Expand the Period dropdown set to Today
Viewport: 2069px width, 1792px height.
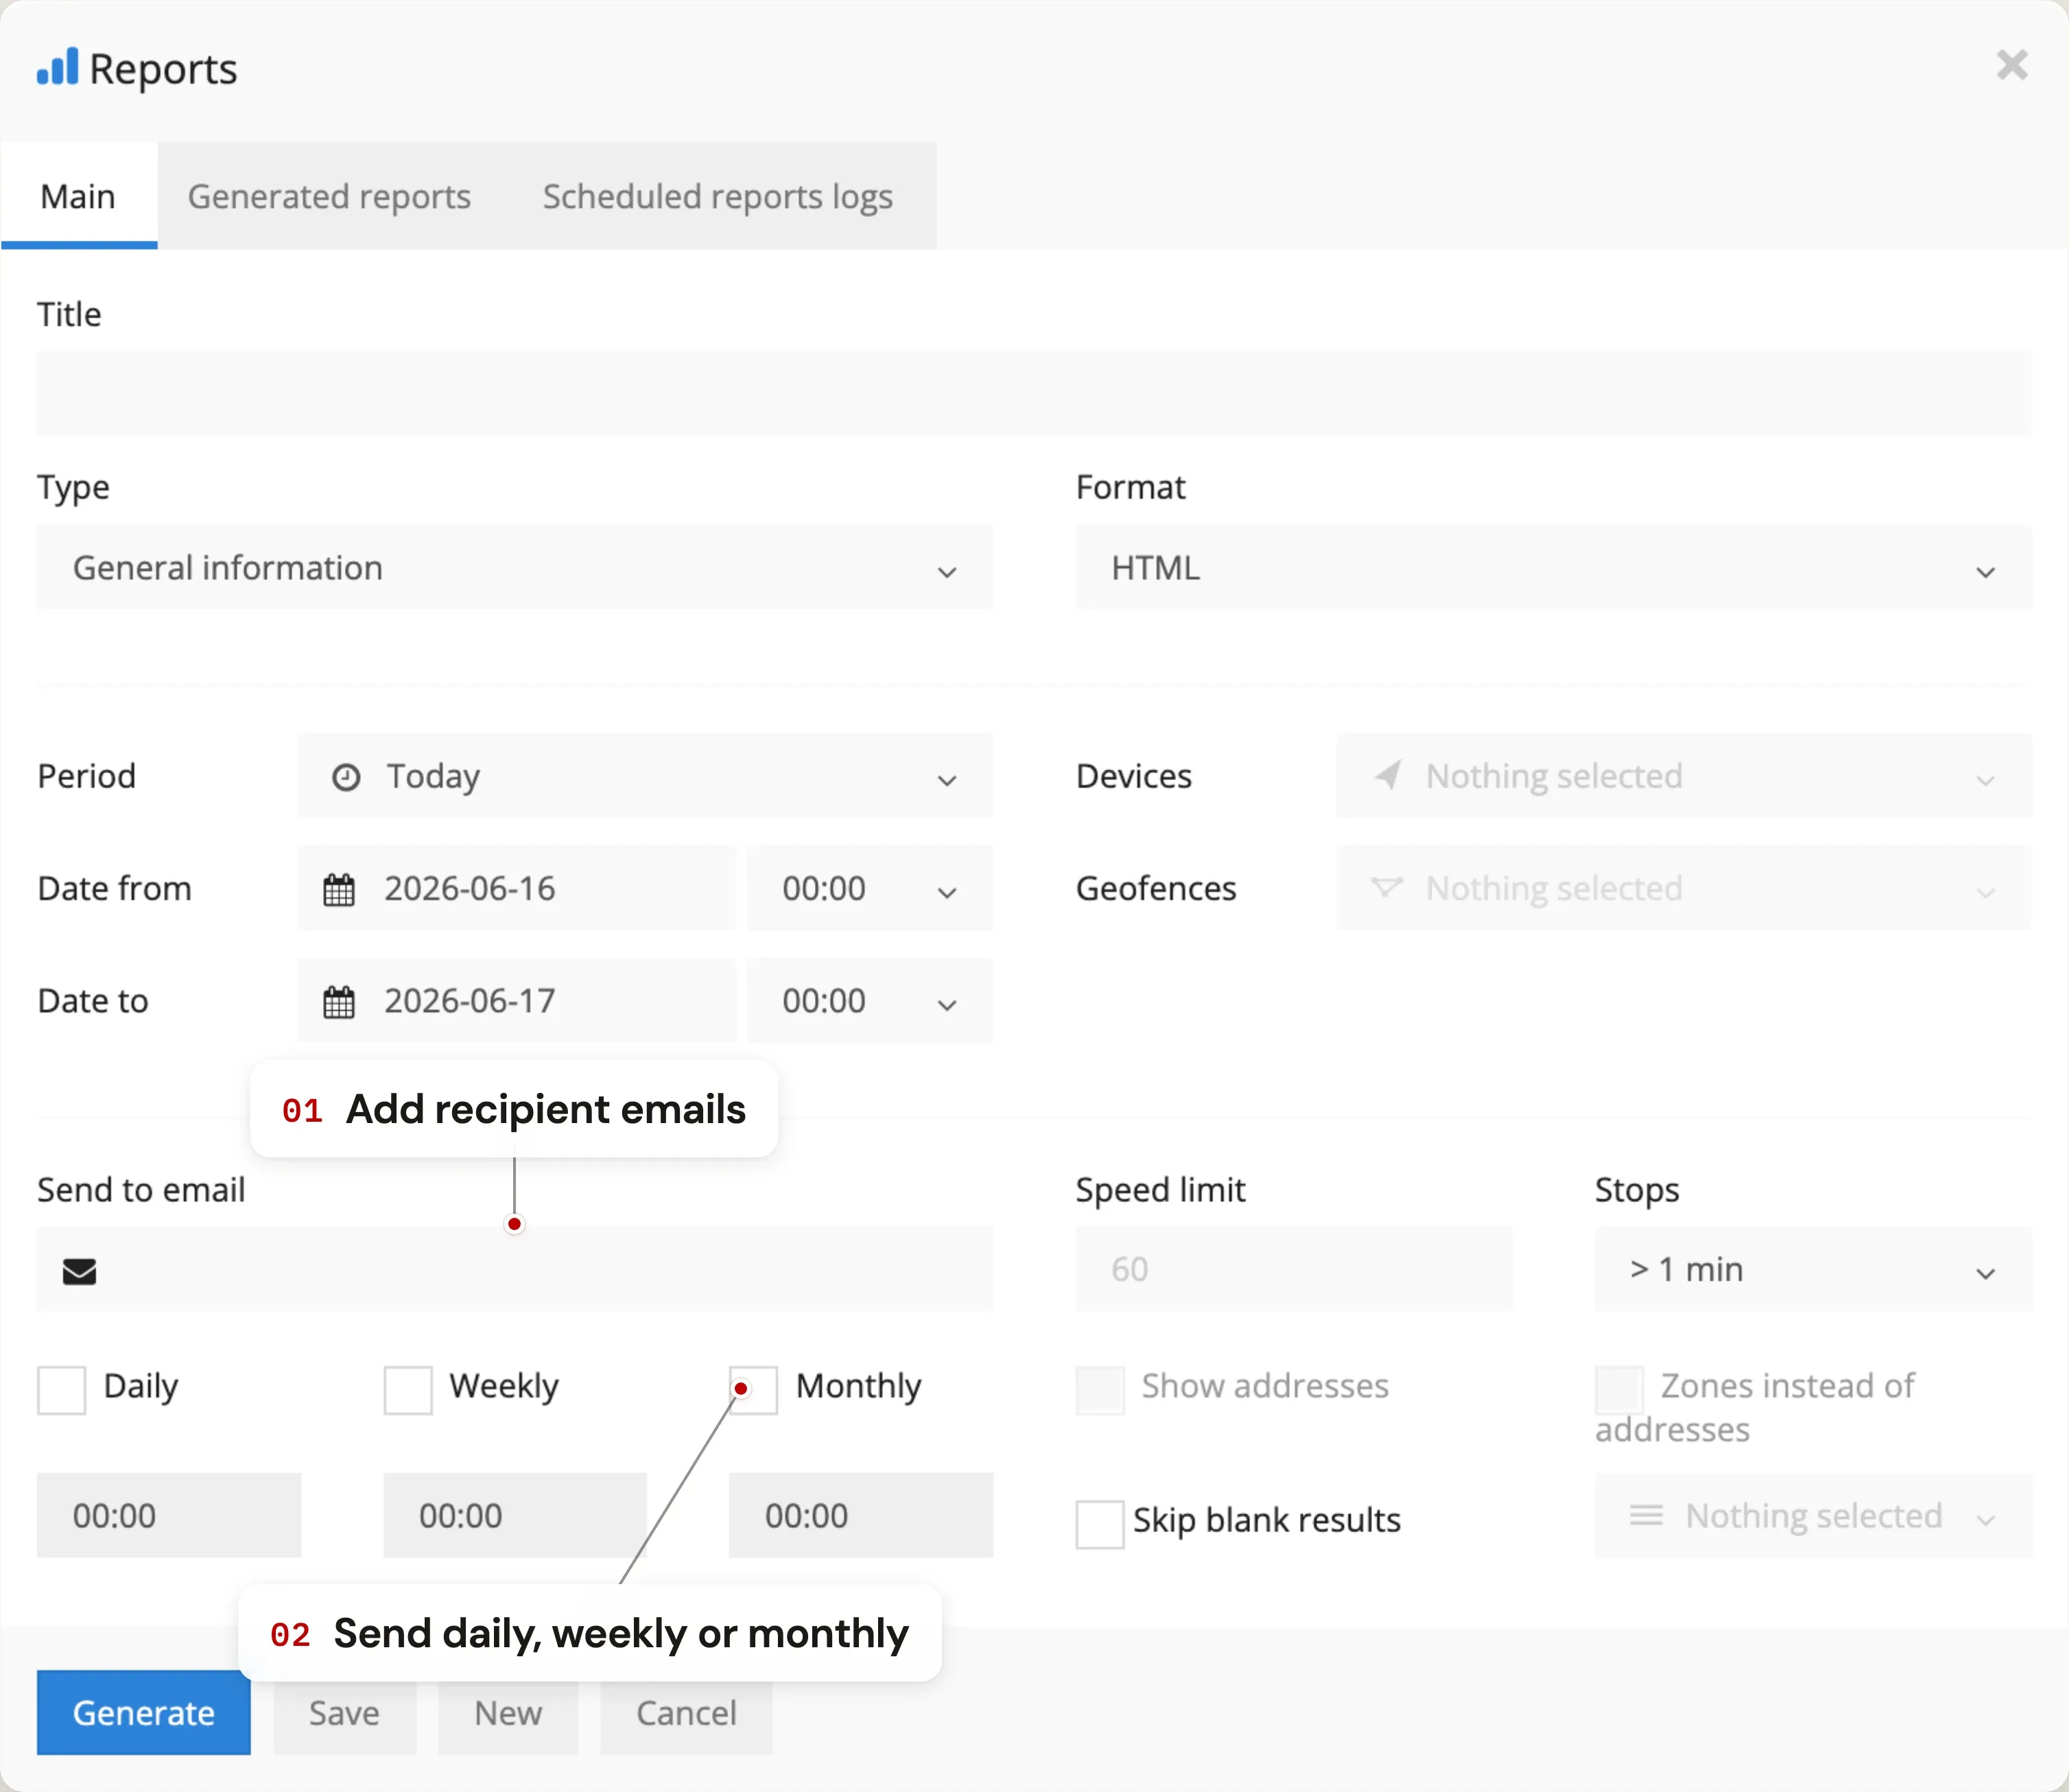[645, 776]
